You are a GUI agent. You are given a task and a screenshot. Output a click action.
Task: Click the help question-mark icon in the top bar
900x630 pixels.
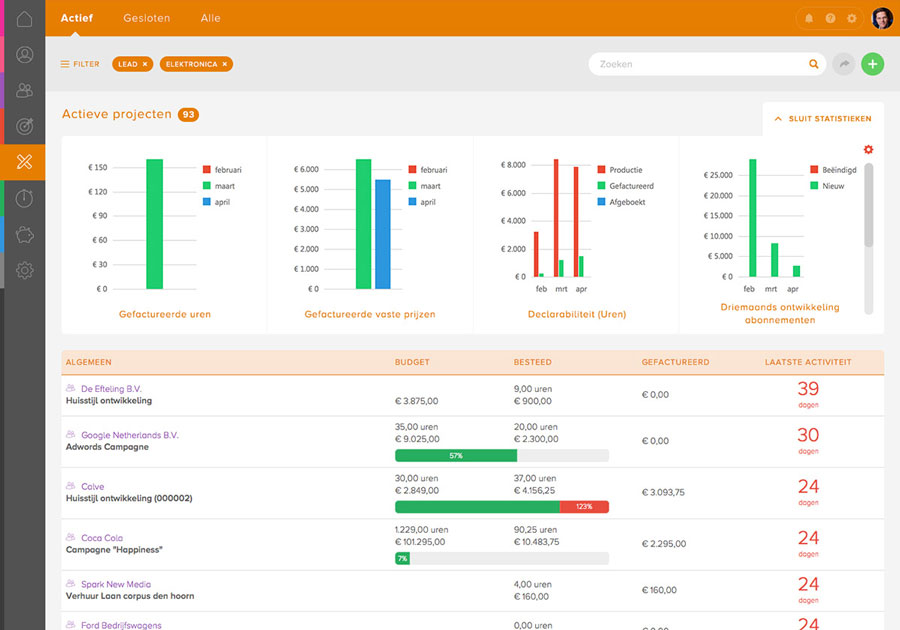[830, 18]
